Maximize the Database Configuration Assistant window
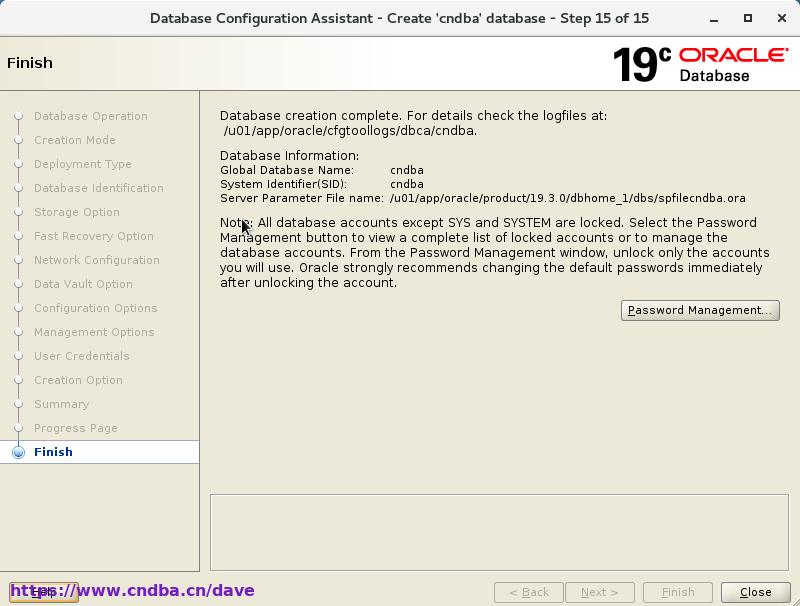The image size is (800, 606). coord(747,18)
